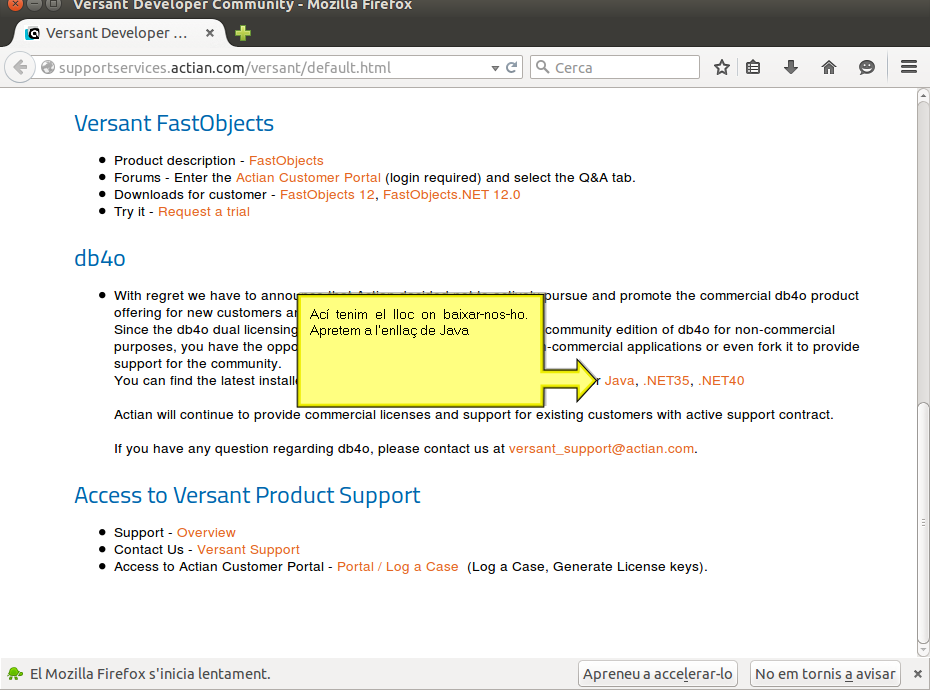Image resolution: width=930 pixels, height=690 pixels.
Task: Email versant_support@actian.com link
Action: pyautogui.click(x=601, y=449)
